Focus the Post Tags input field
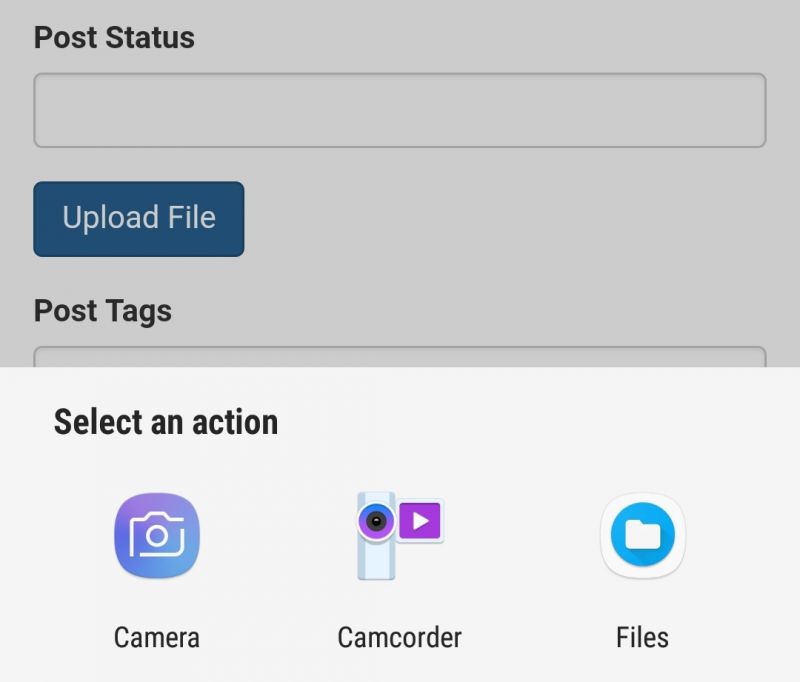800x682 pixels. pyautogui.click(x=400, y=357)
